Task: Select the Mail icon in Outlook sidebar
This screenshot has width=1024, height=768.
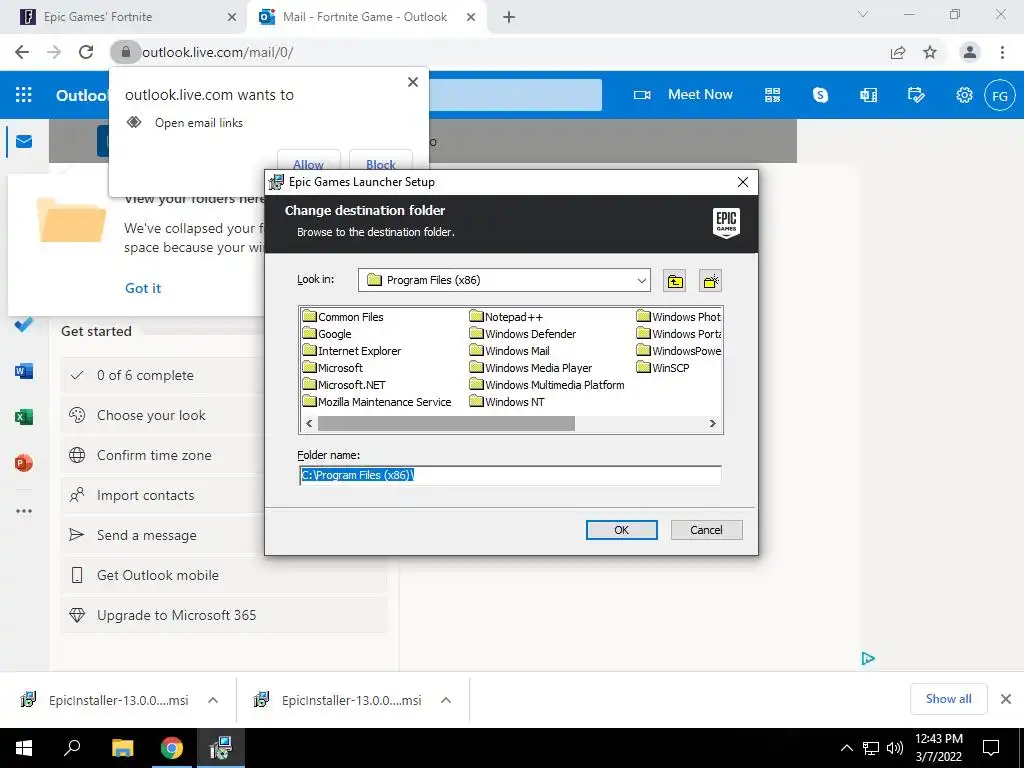Action: (24, 141)
